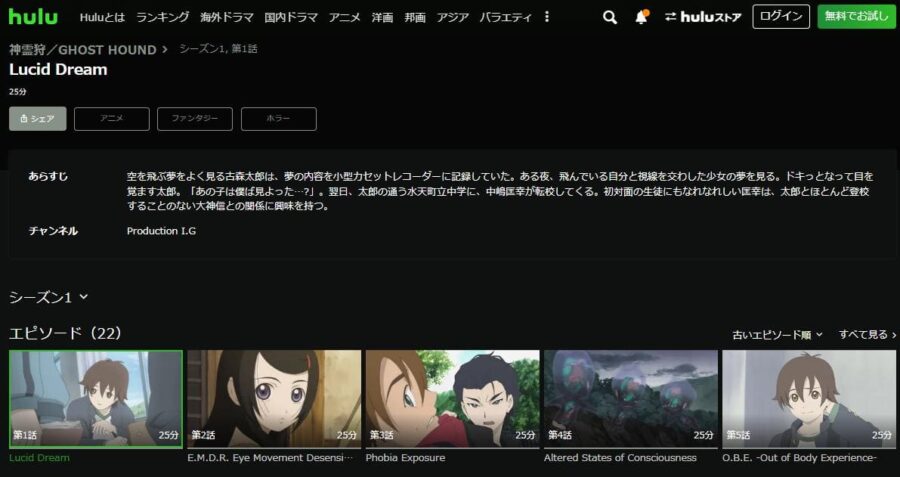The height and width of the screenshot is (477, 900).
Task: Follow the 神霊狩/GHOST HOUND breadcrumb link
Action: (x=83, y=49)
